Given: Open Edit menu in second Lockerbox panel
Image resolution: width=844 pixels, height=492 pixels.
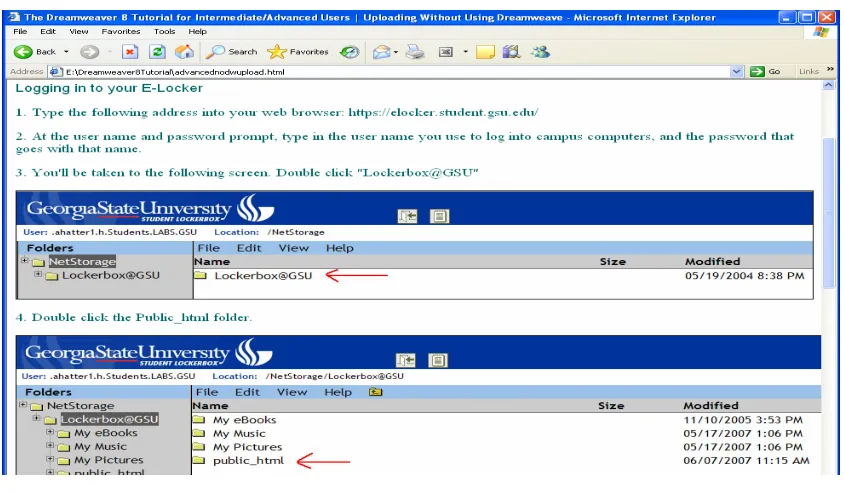Looking at the screenshot, I should pyautogui.click(x=248, y=392).
